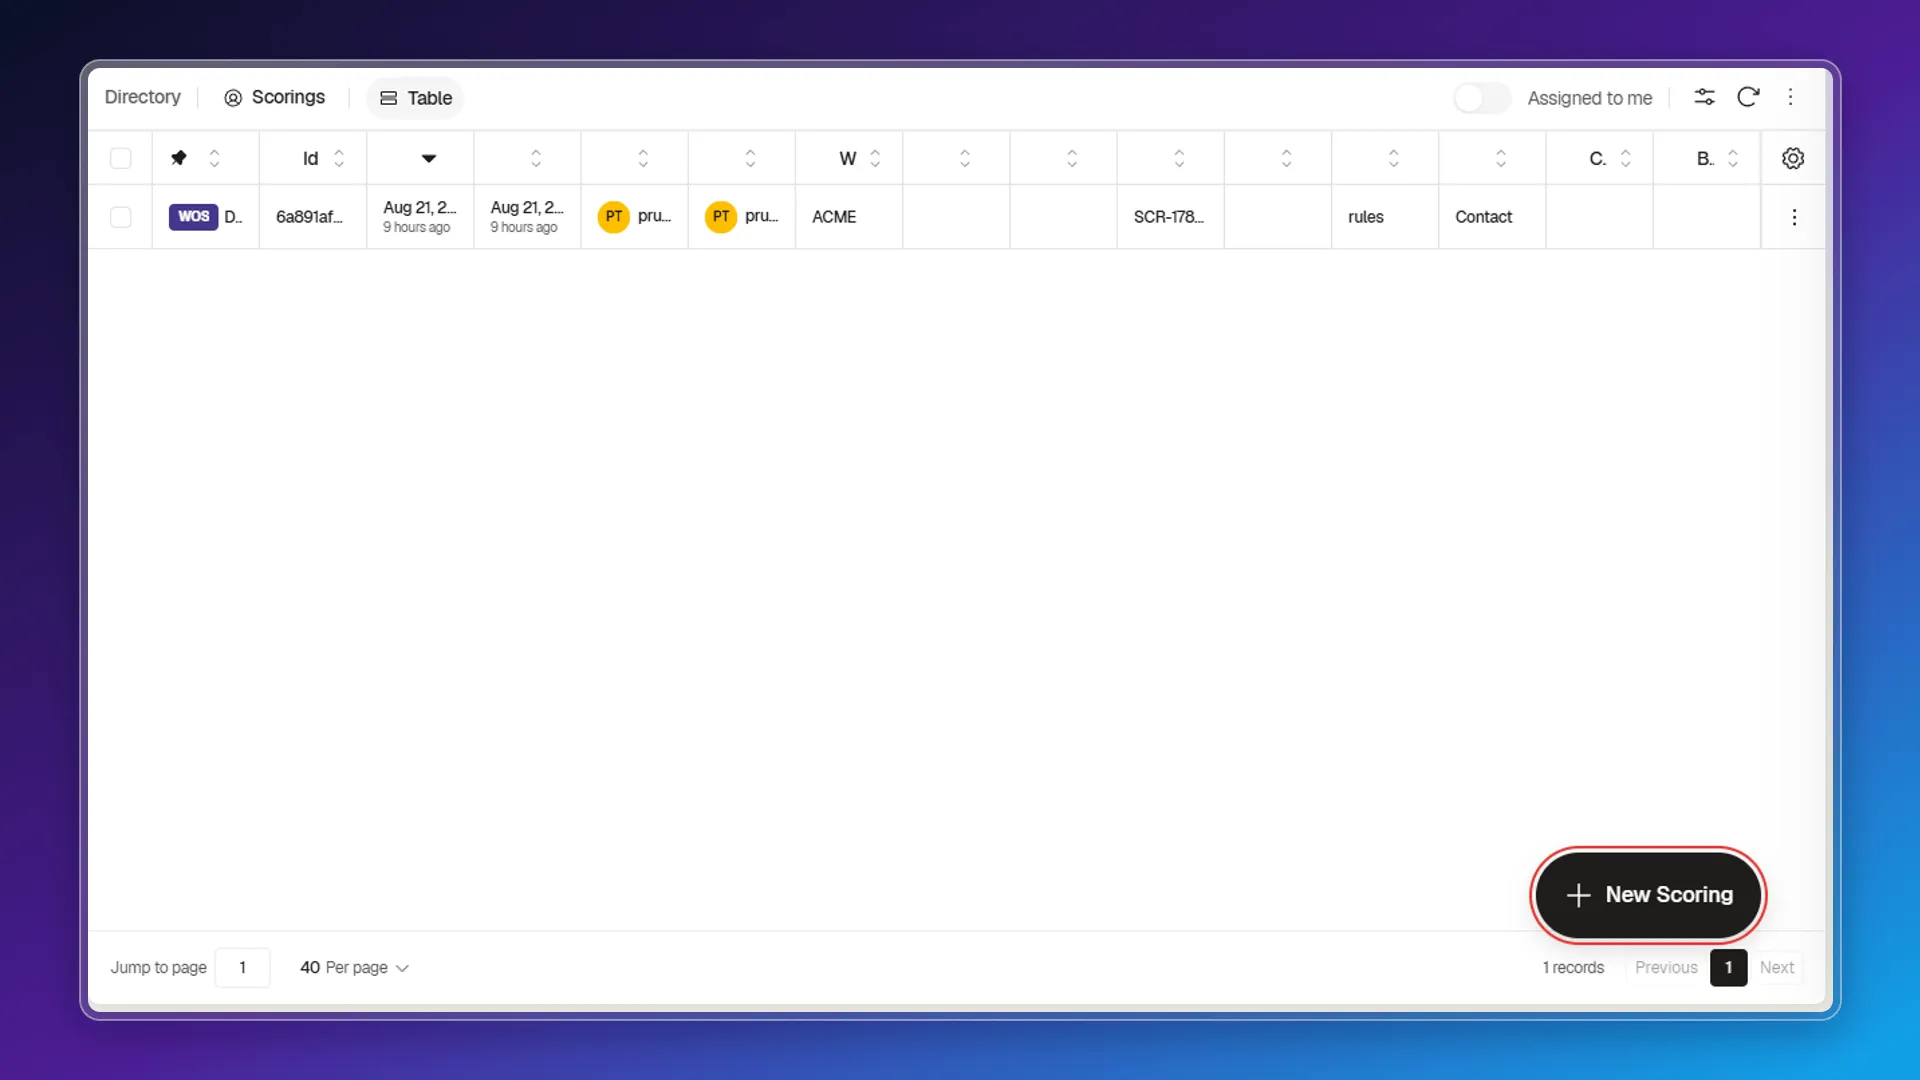Click the Previous page button

point(1666,967)
